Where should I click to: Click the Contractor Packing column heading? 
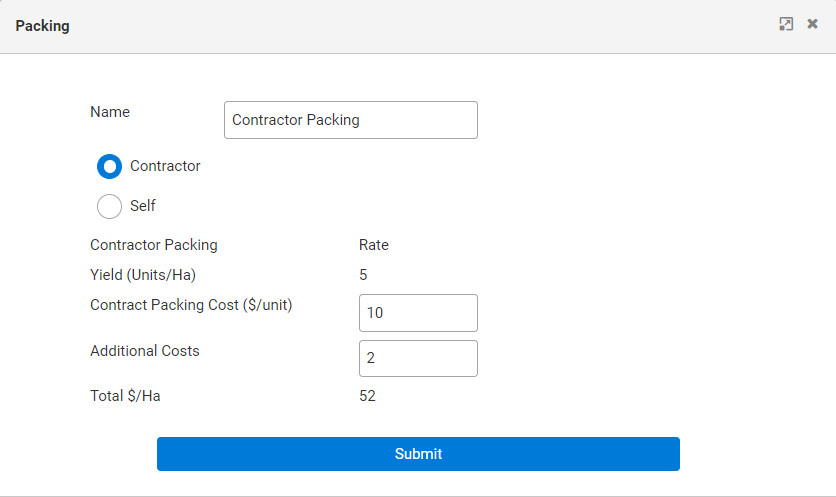pos(153,245)
